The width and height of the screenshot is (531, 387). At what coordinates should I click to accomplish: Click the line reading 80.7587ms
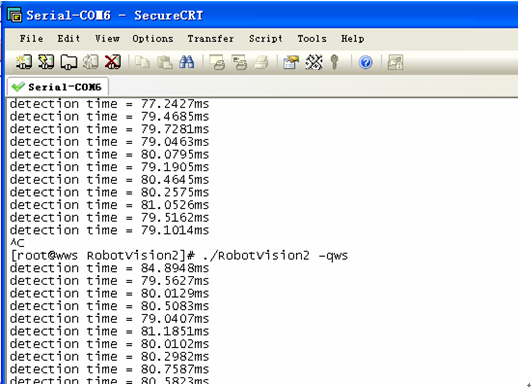pyautogui.click(x=109, y=369)
